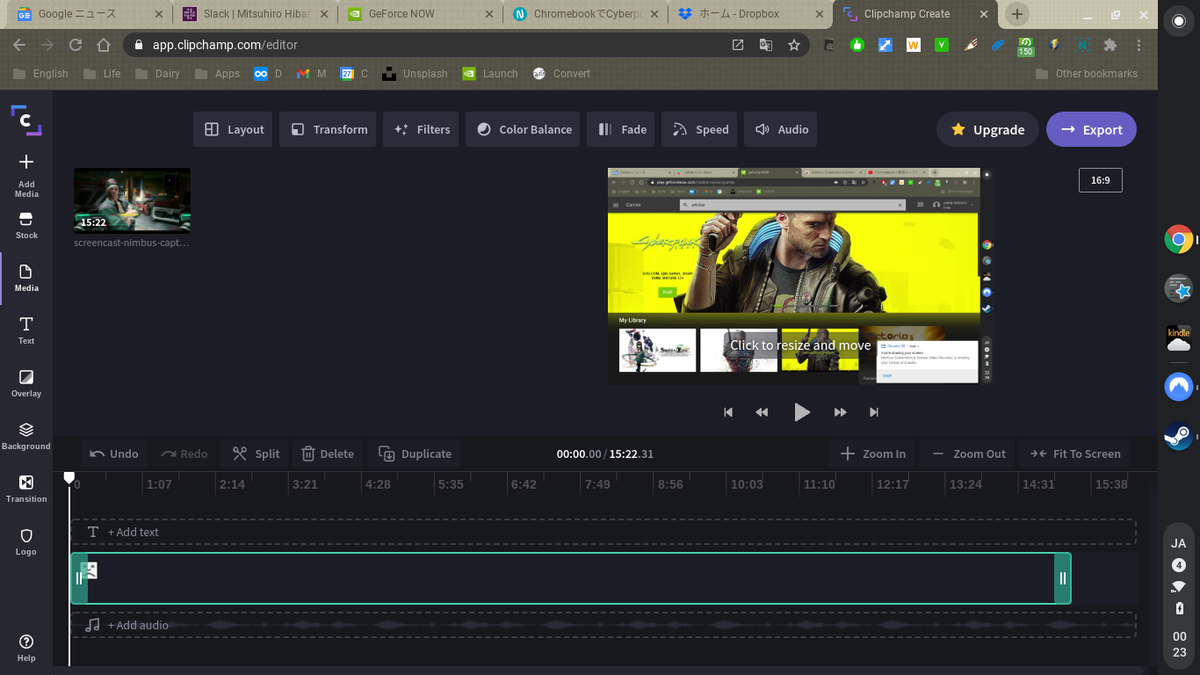
Task: Open Chrome from the shelf
Action: [1178, 239]
